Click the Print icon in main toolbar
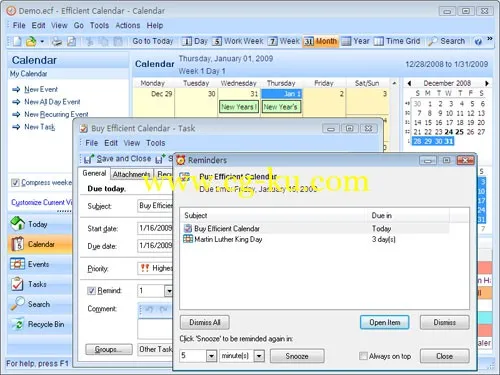 point(57,41)
